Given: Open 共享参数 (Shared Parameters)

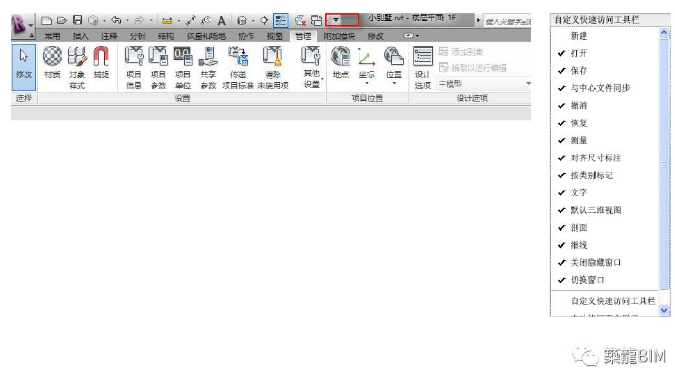Looking at the screenshot, I should (208, 68).
